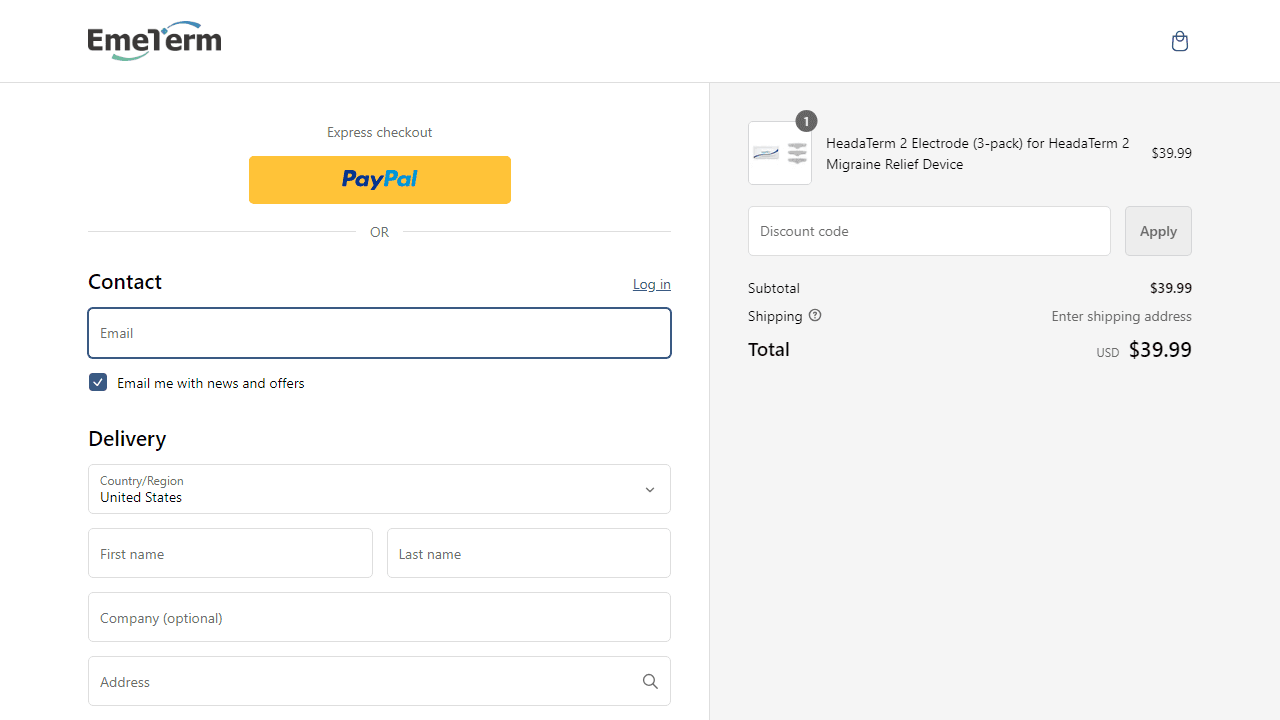The image size is (1280, 720).
Task: Apply the discount code
Action: pos(1158,231)
